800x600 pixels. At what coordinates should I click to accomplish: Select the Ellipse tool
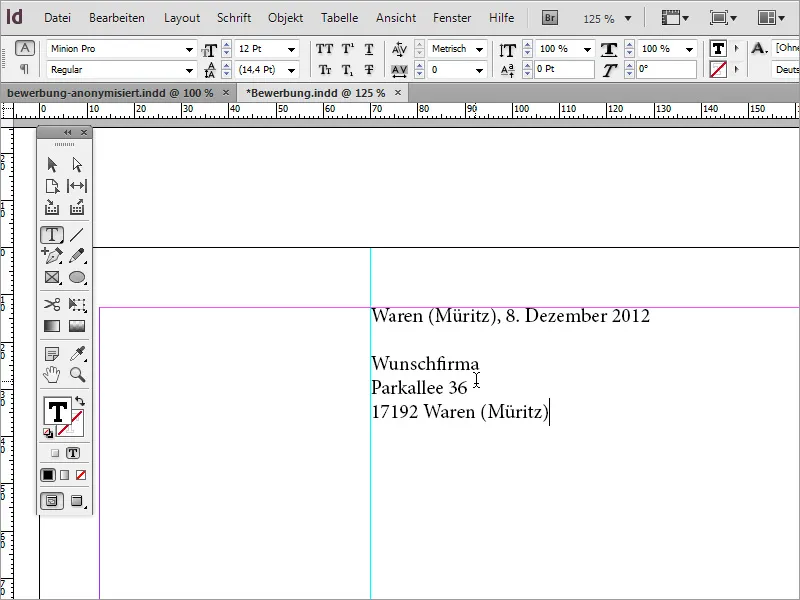tap(77, 277)
